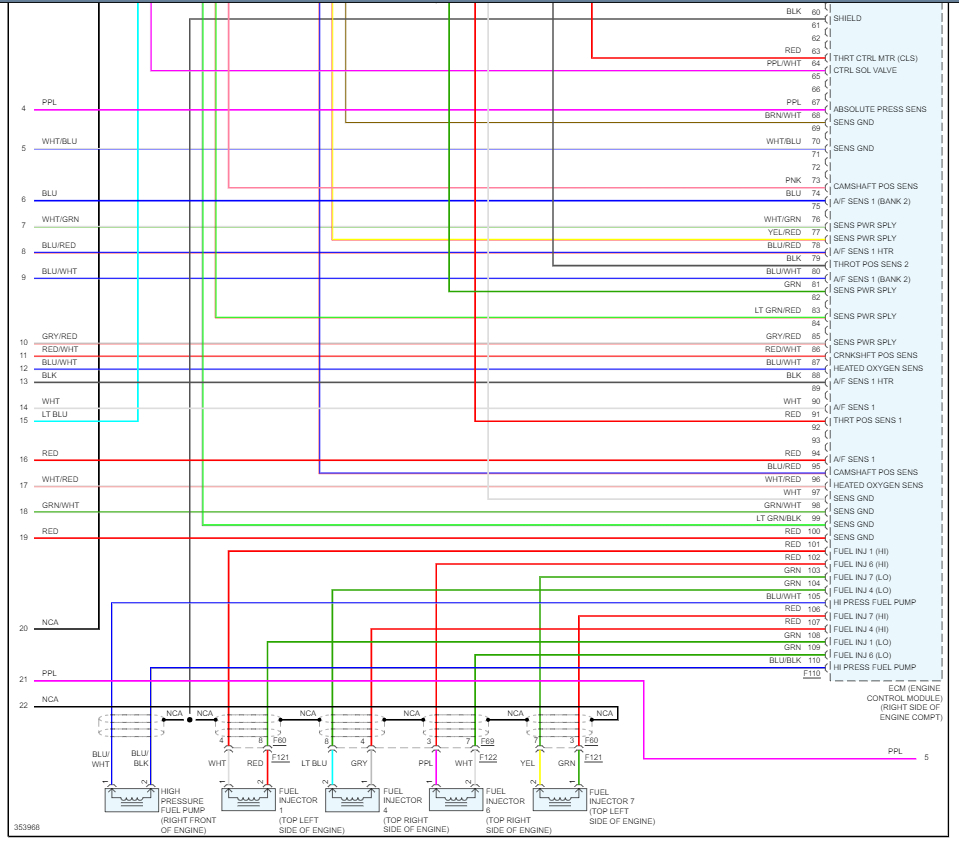Select the Fuel Injector 6 coil symbol

tap(456, 799)
